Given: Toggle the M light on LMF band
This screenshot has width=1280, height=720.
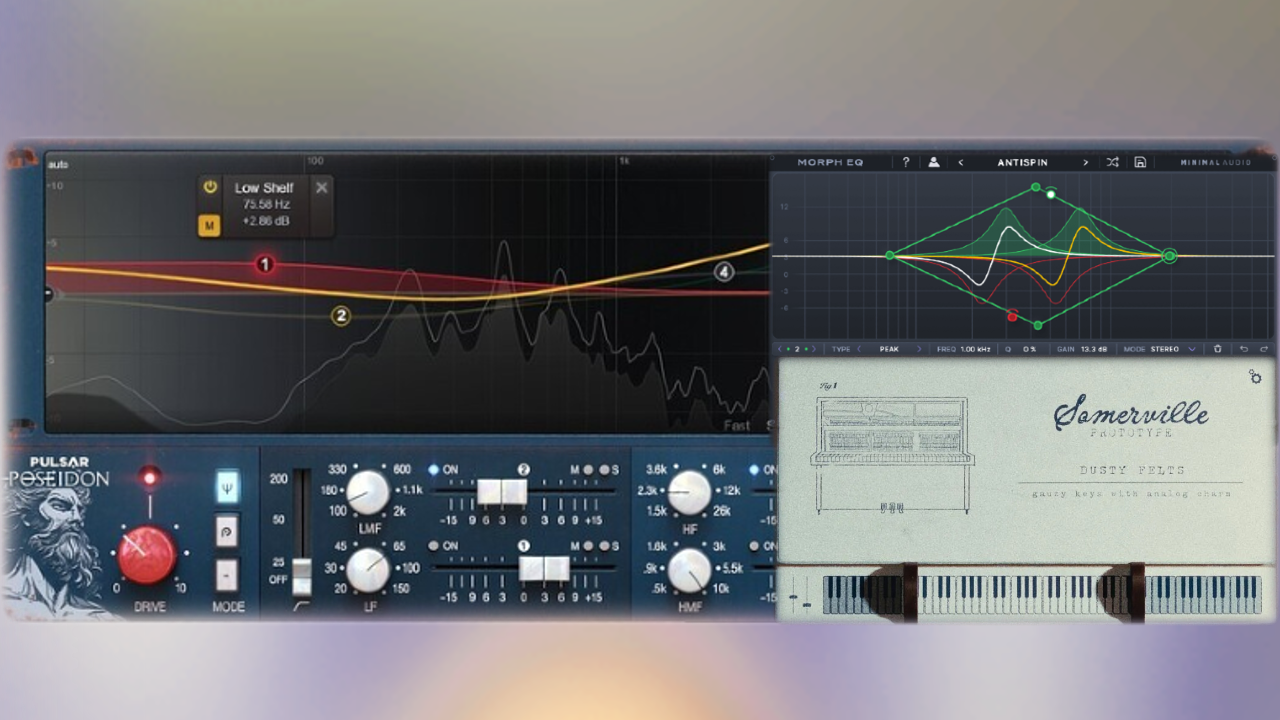Looking at the screenshot, I should point(589,470).
